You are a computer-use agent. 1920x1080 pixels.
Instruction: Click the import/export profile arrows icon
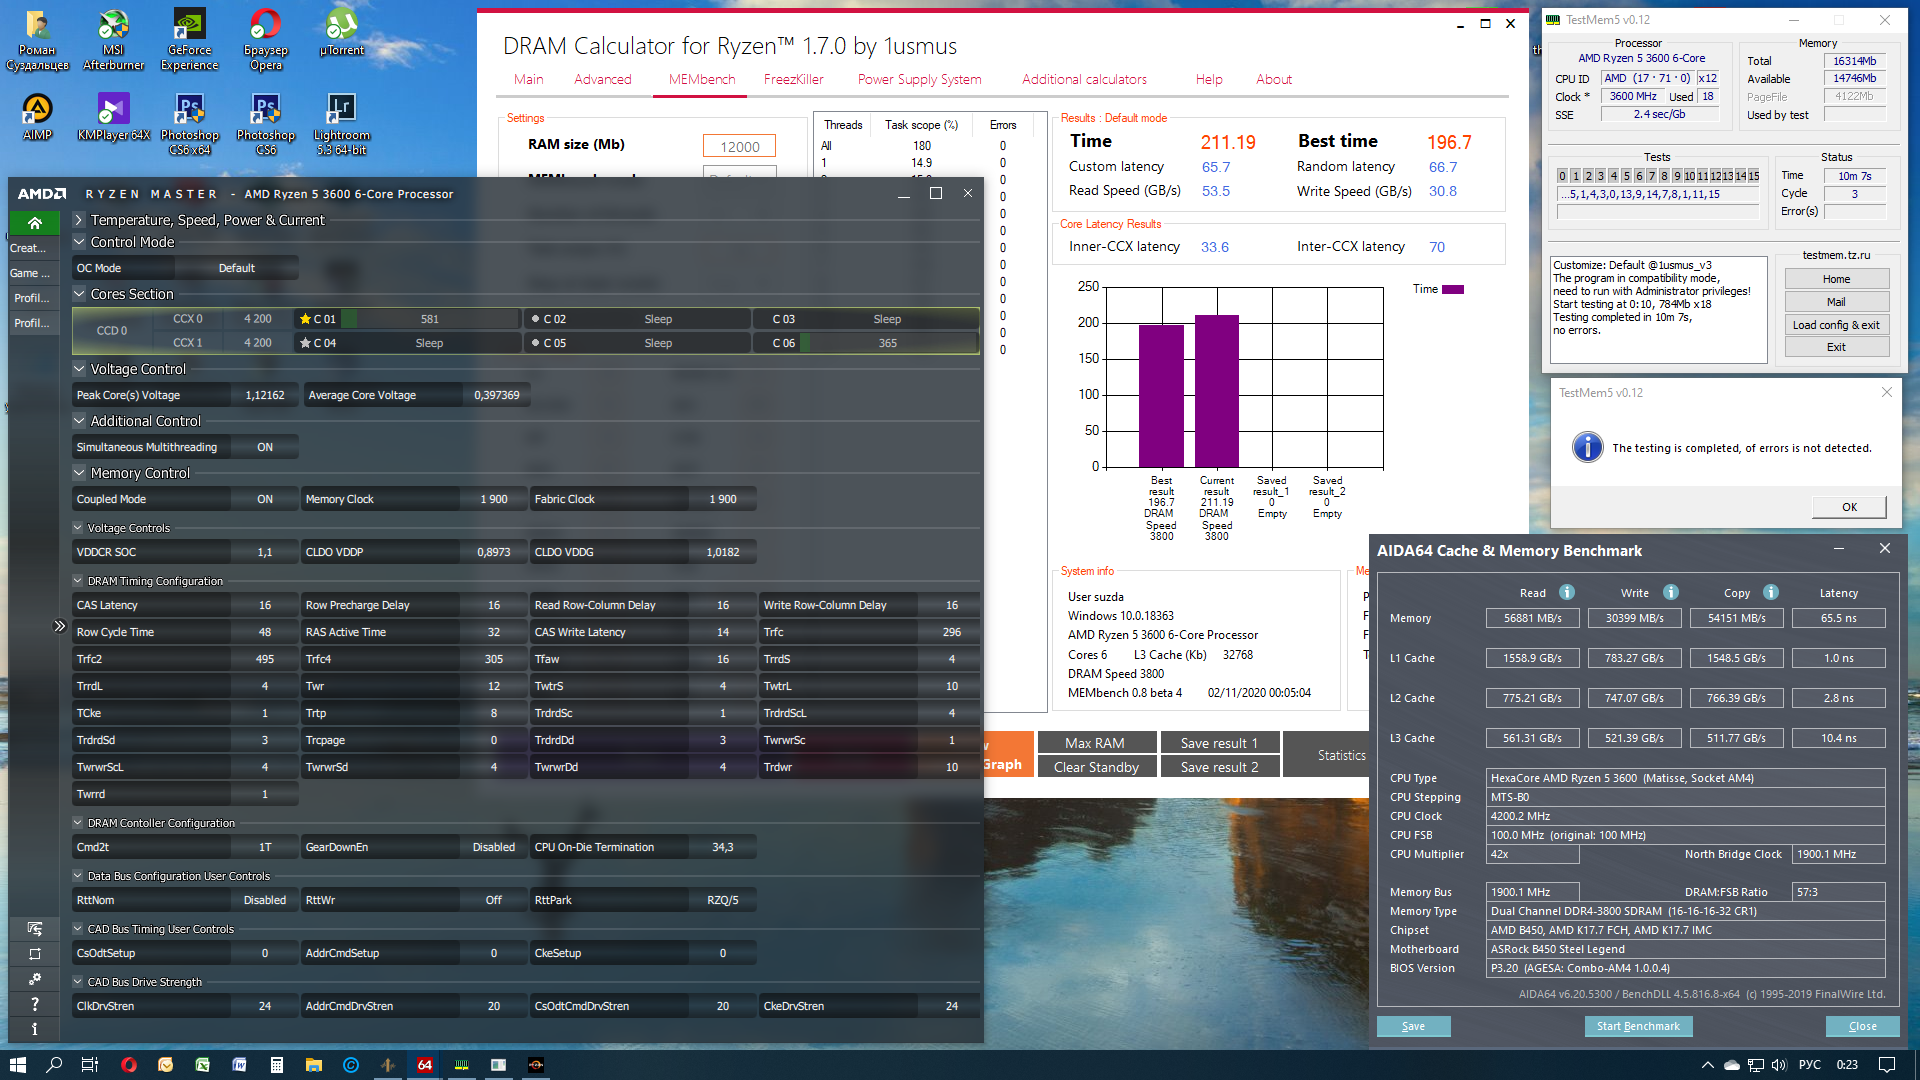tap(34, 929)
